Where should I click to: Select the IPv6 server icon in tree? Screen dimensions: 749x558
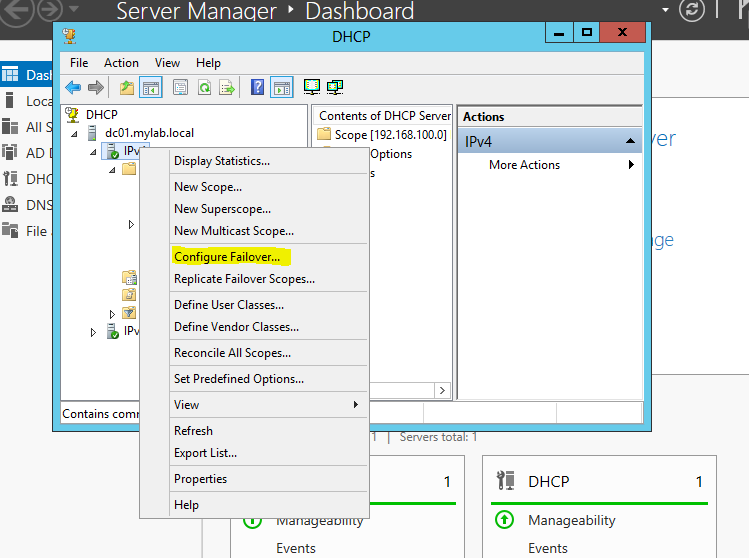point(113,331)
